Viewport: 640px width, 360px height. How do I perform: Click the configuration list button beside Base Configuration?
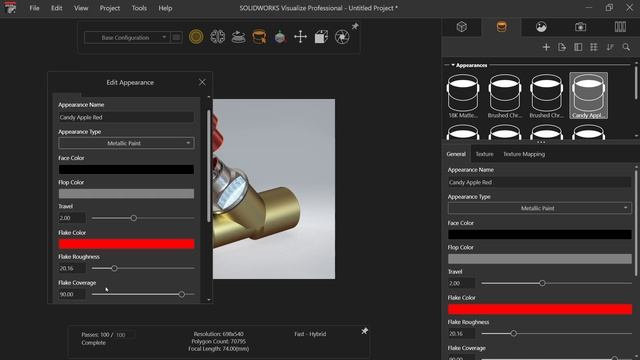point(176,38)
